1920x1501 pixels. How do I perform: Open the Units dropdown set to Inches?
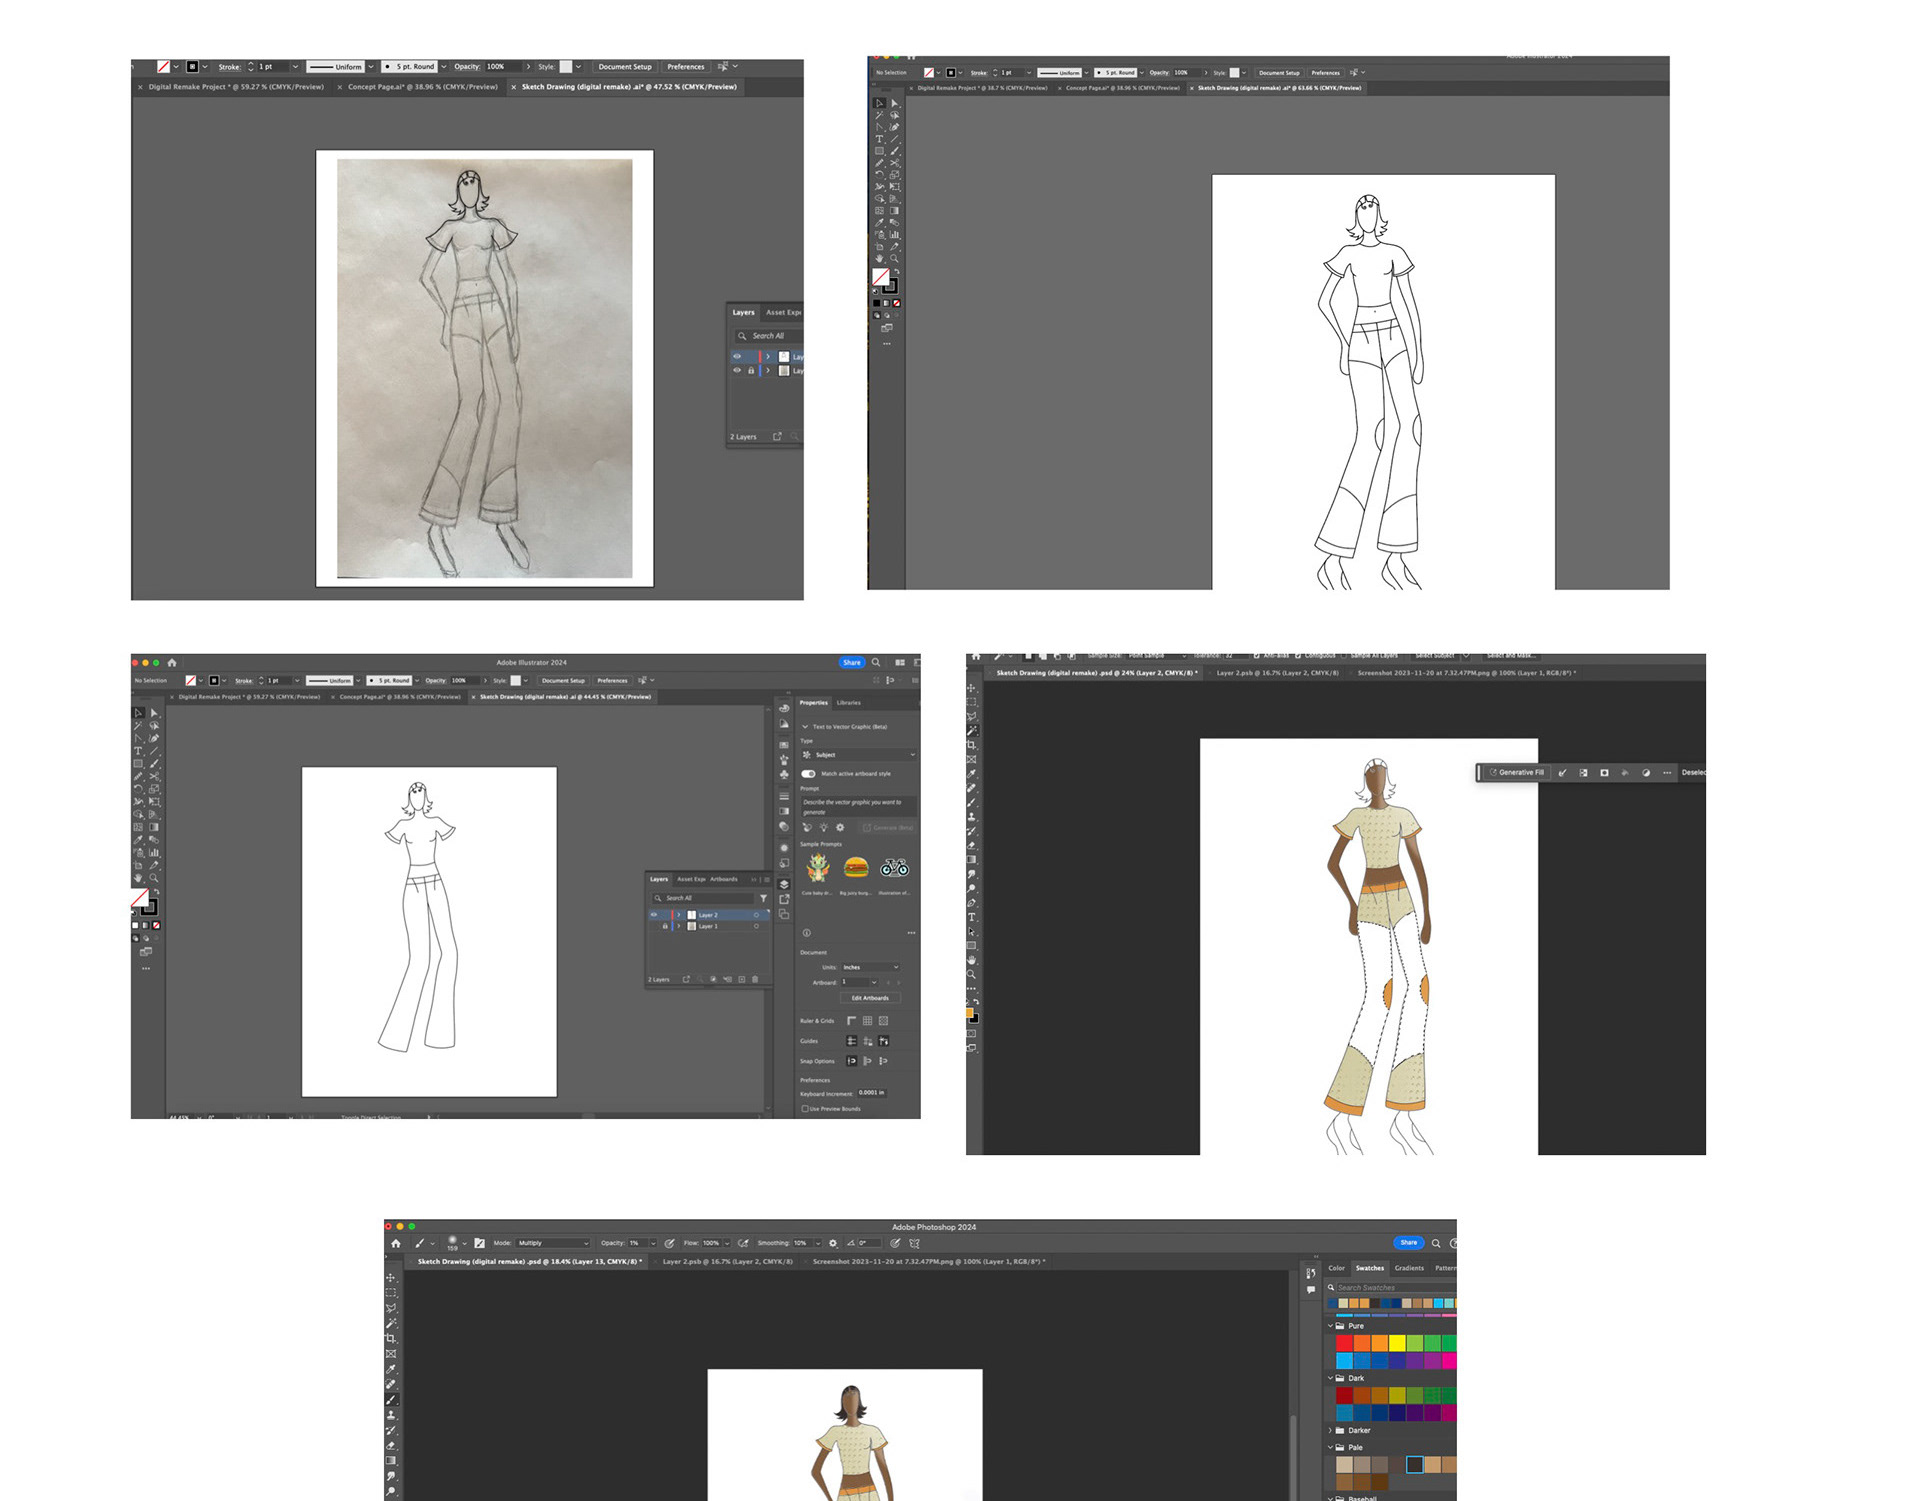click(x=869, y=967)
